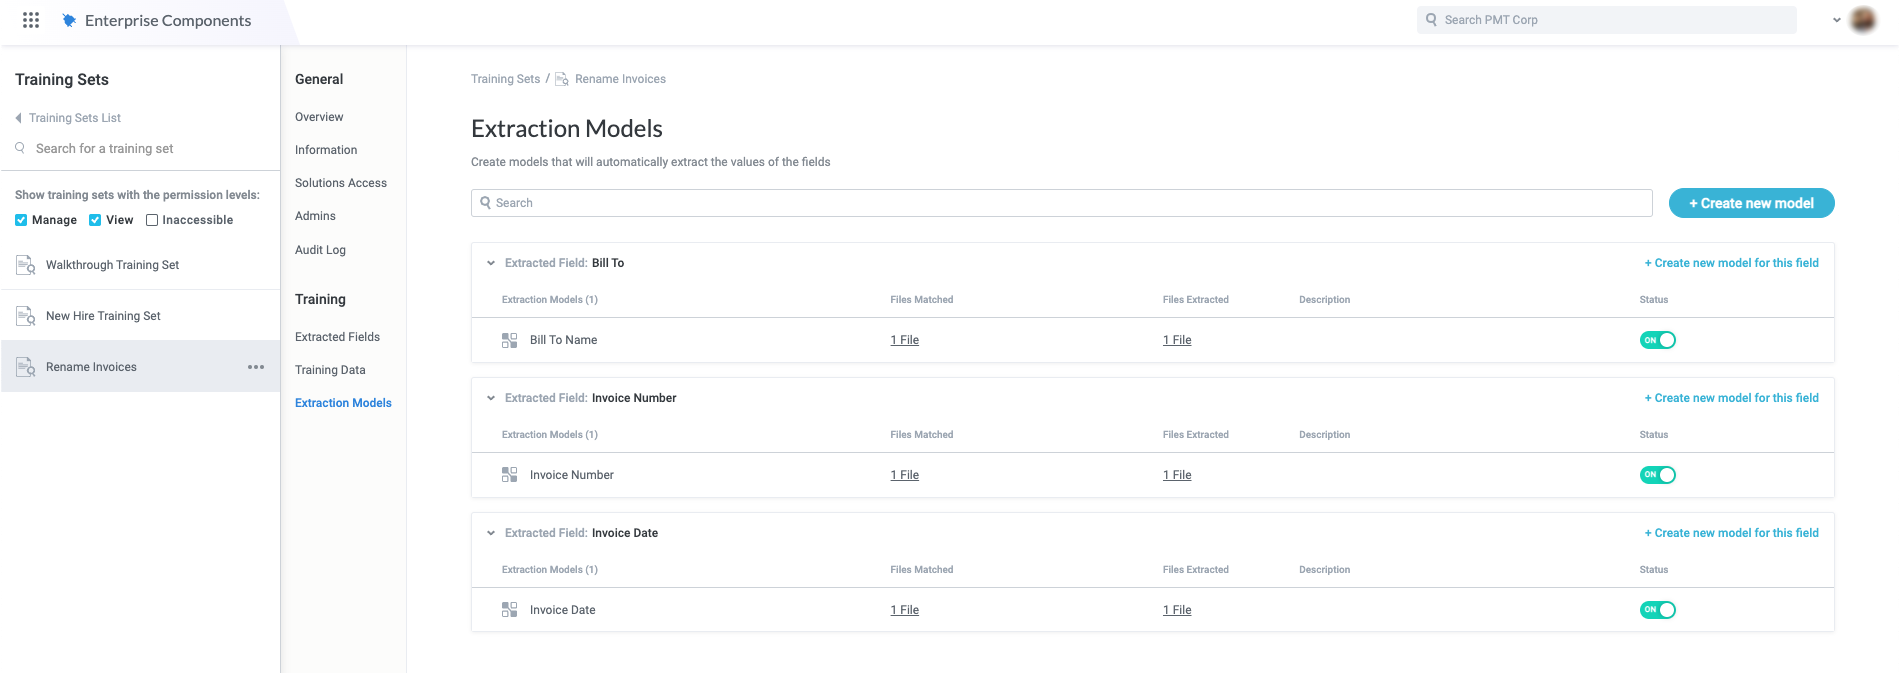Open the user profile avatar
The image size is (1899, 673).
tap(1863, 20)
